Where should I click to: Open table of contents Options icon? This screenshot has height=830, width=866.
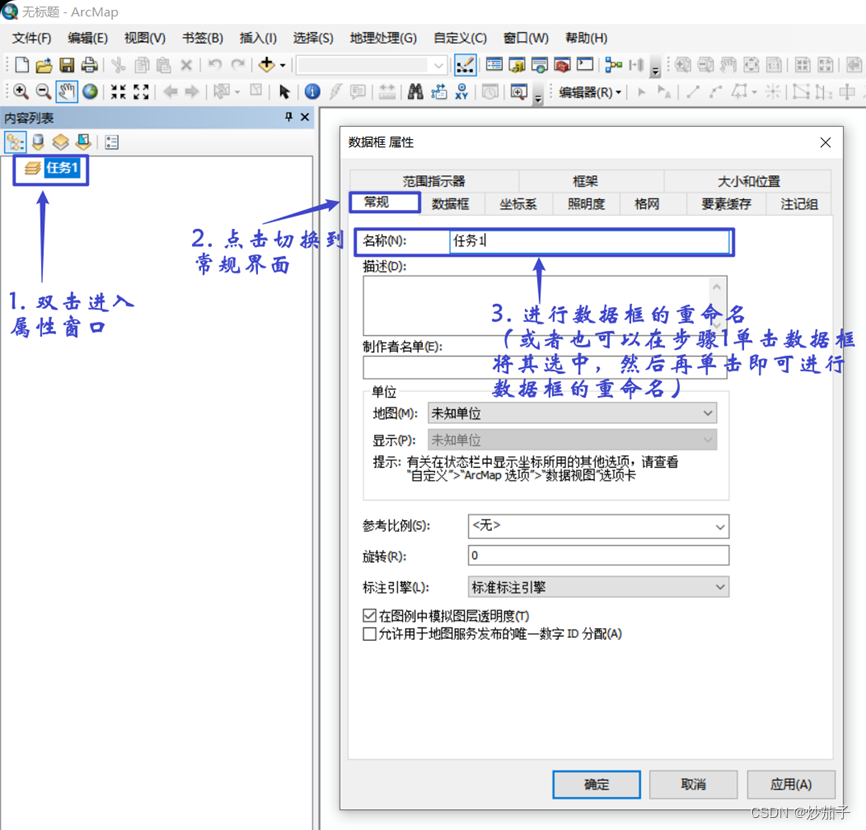(x=112, y=142)
